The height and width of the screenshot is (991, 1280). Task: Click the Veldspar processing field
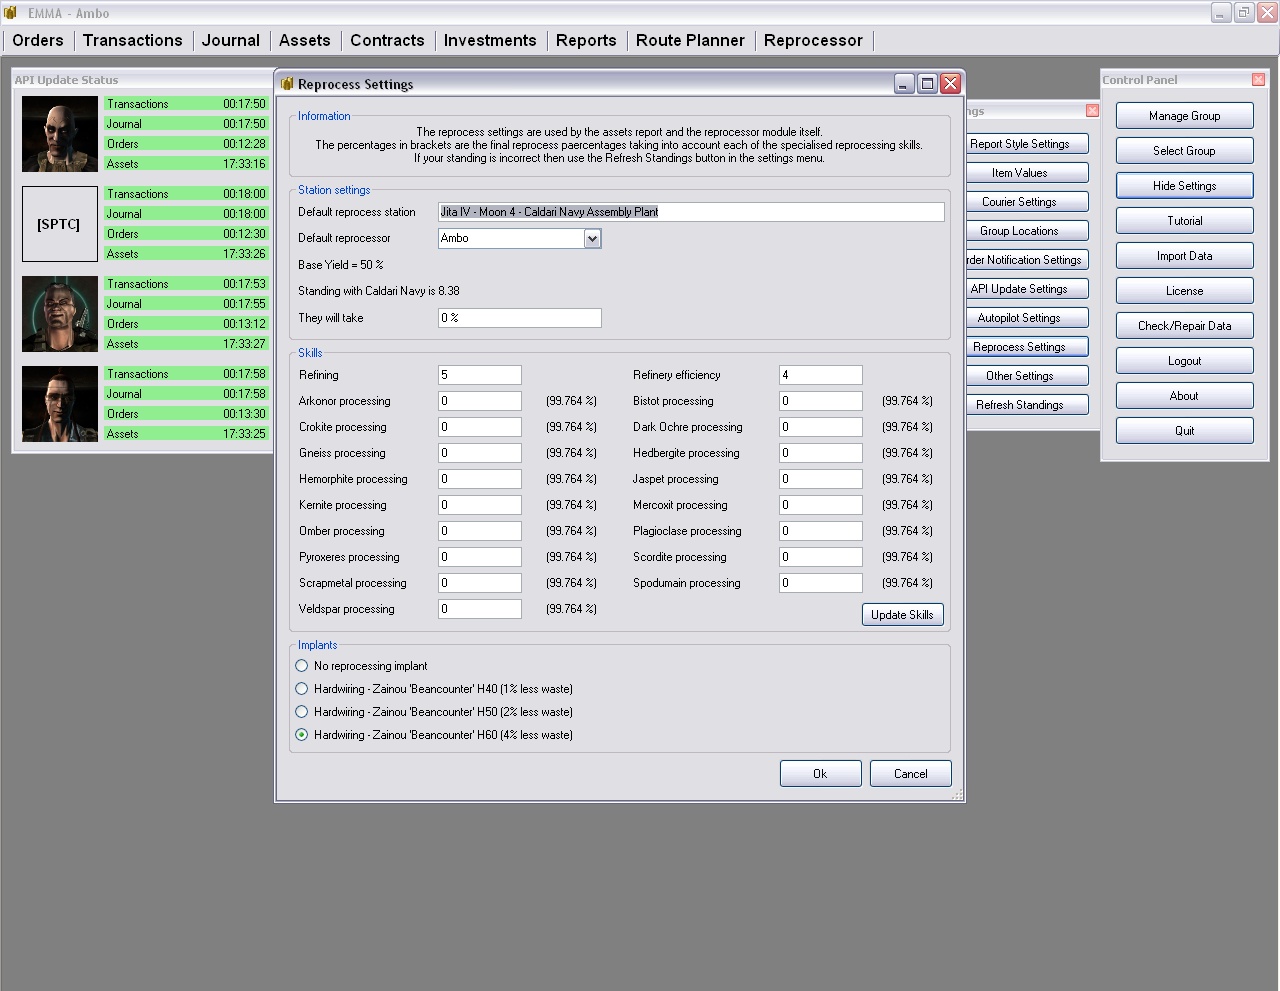tap(480, 609)
